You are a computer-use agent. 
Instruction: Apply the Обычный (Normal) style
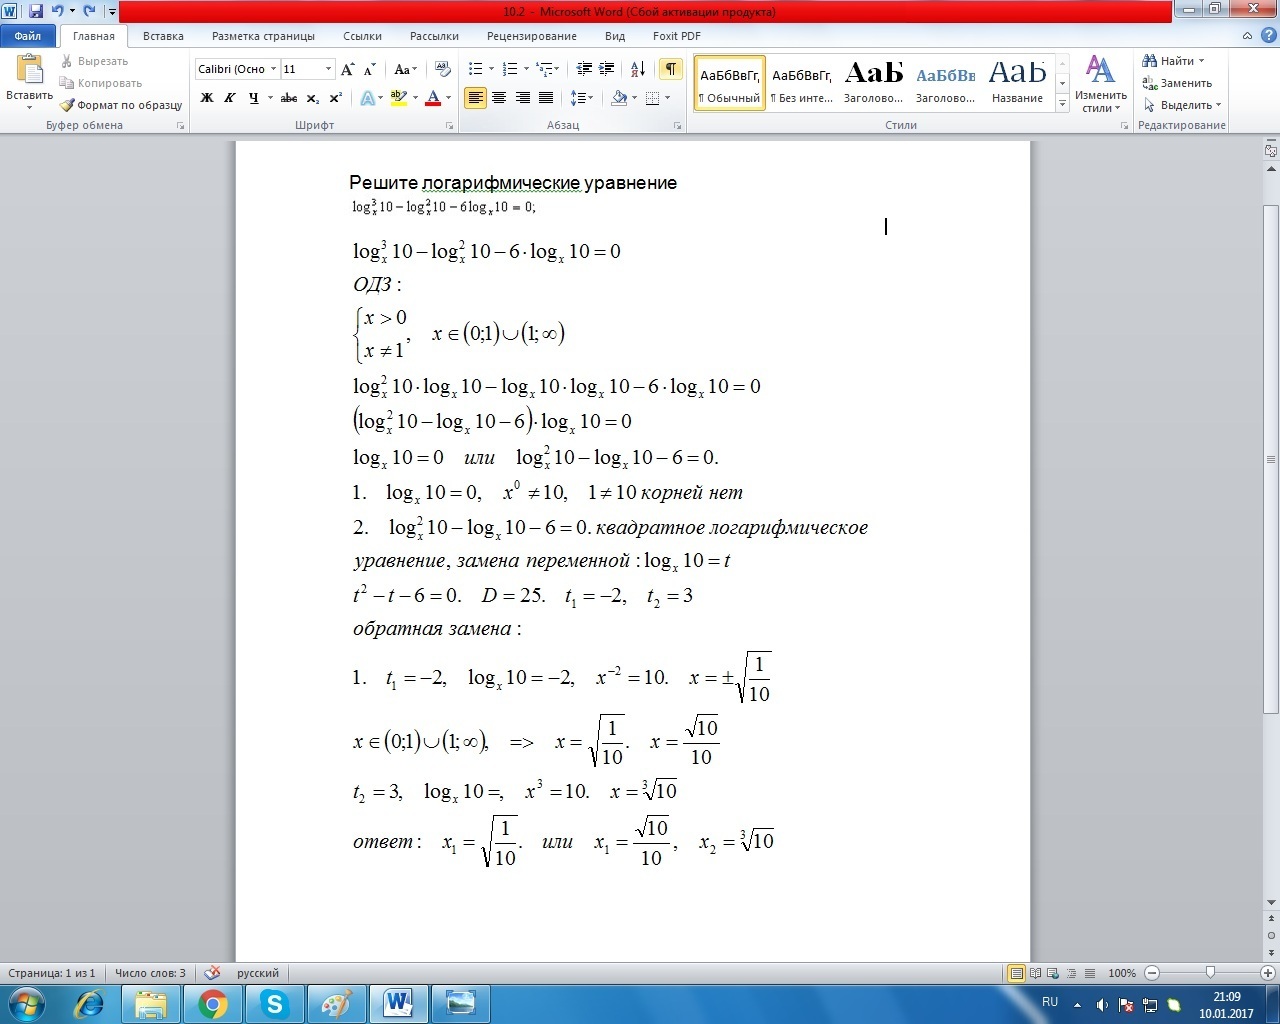[730, 83]
